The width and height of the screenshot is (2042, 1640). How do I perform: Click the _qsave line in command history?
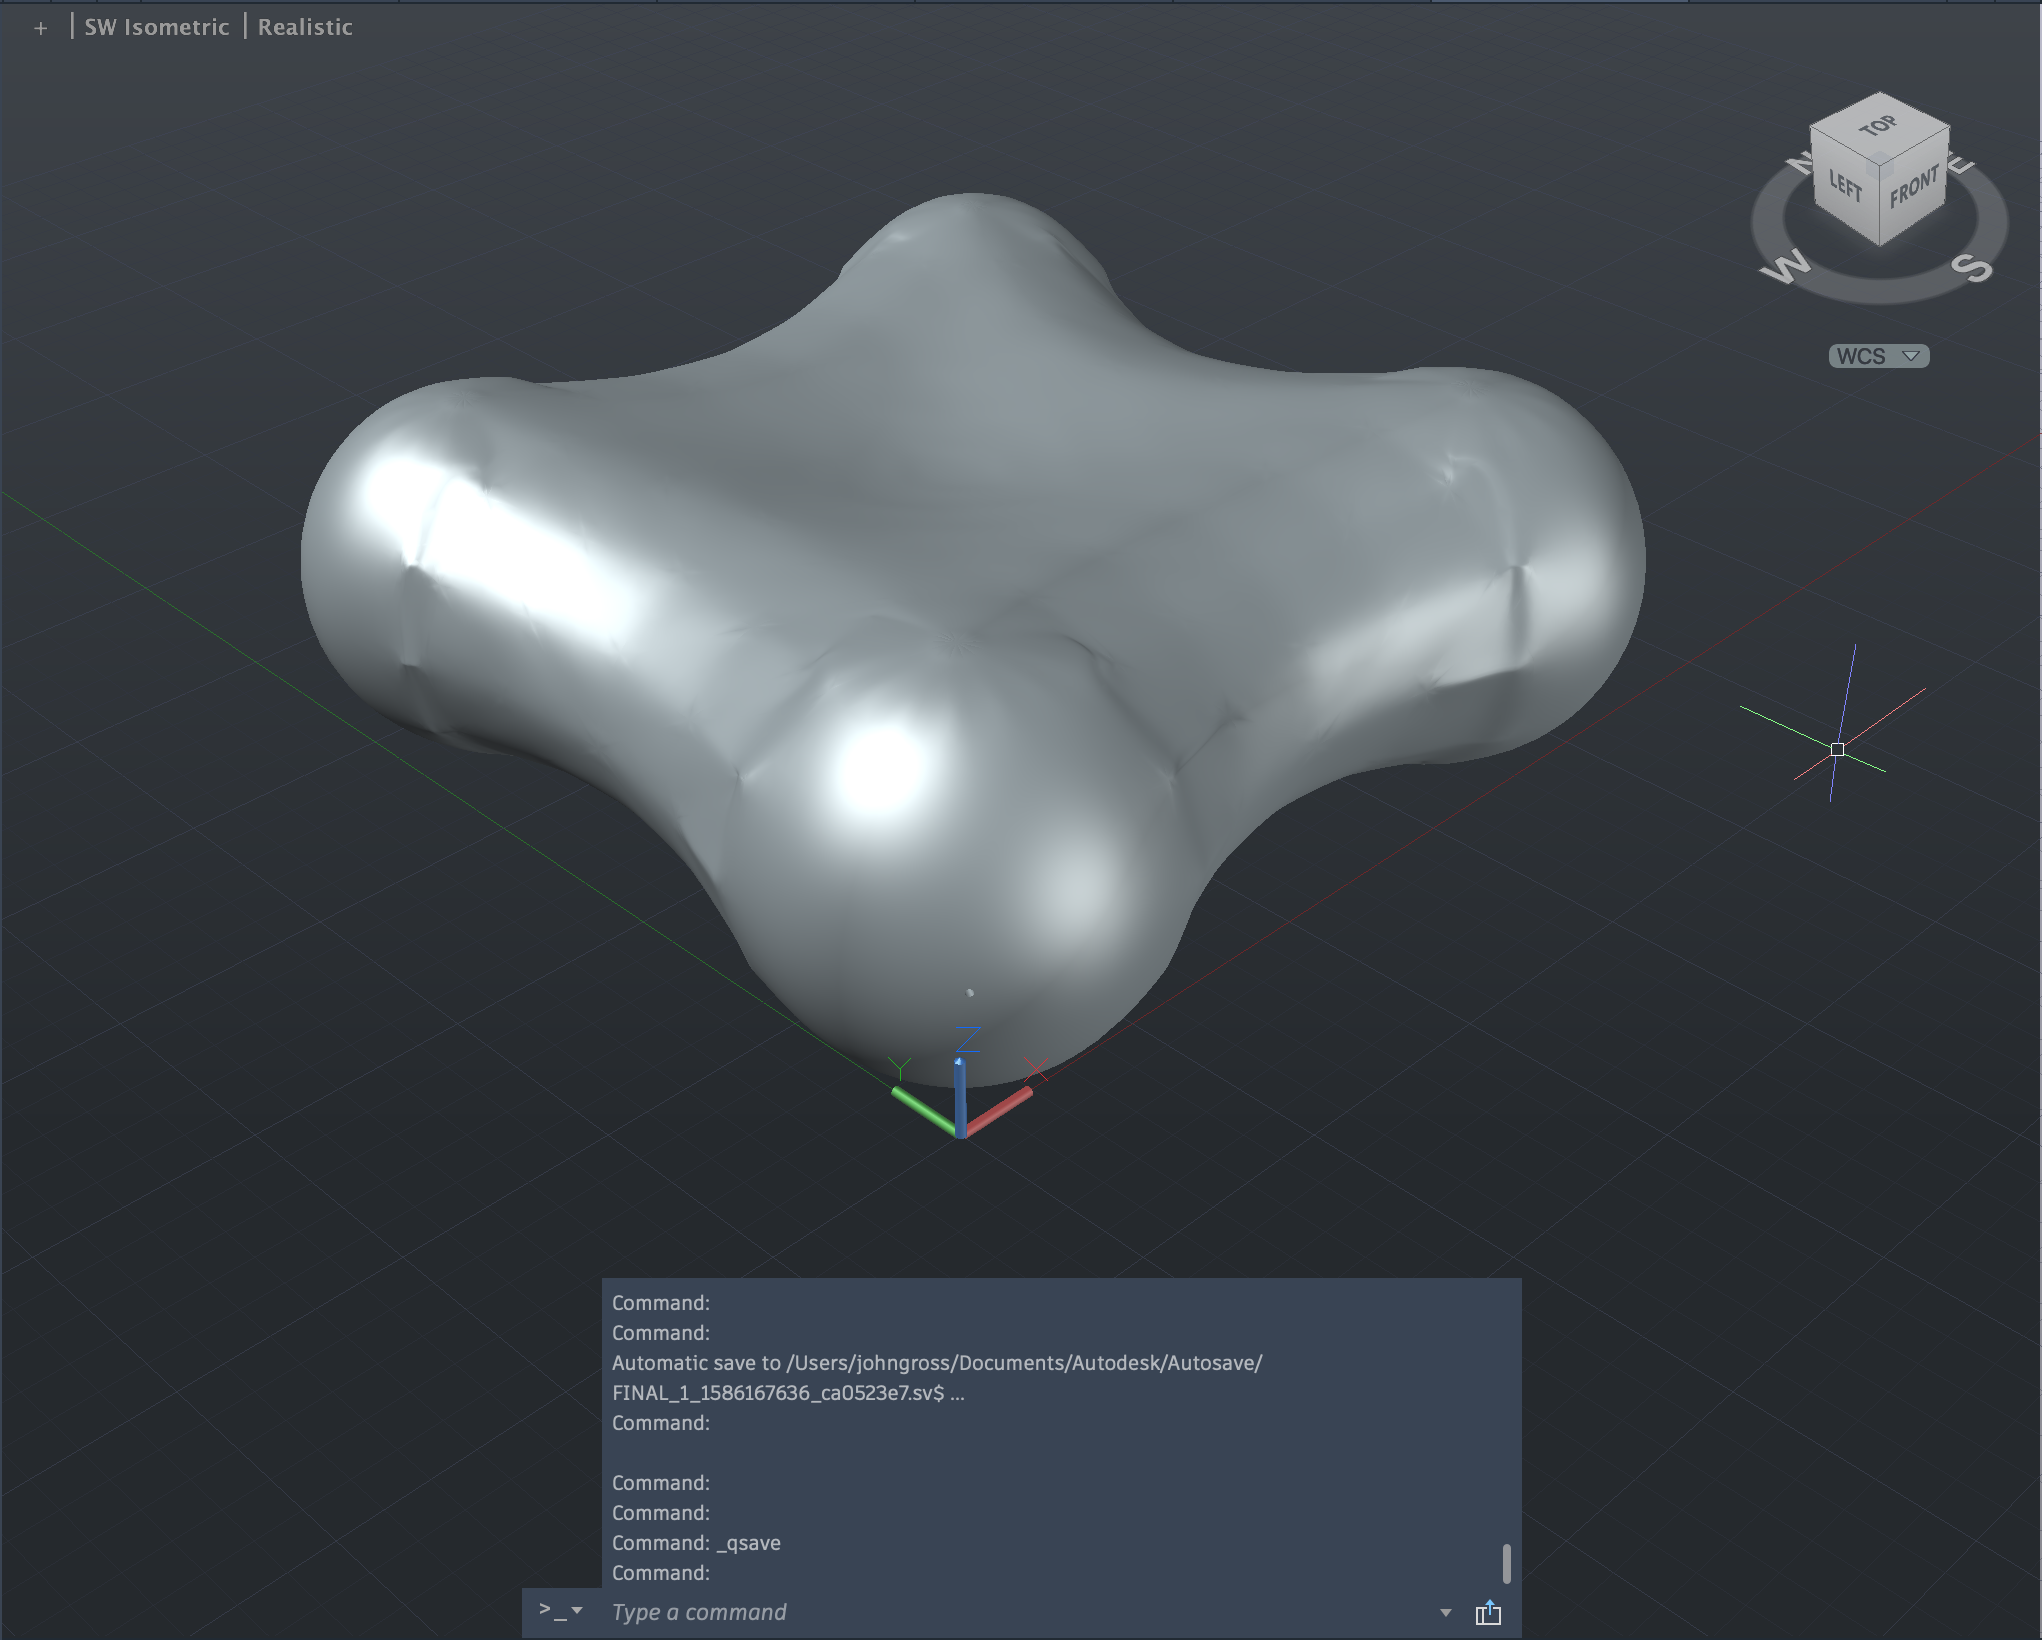click(748, 1543)
